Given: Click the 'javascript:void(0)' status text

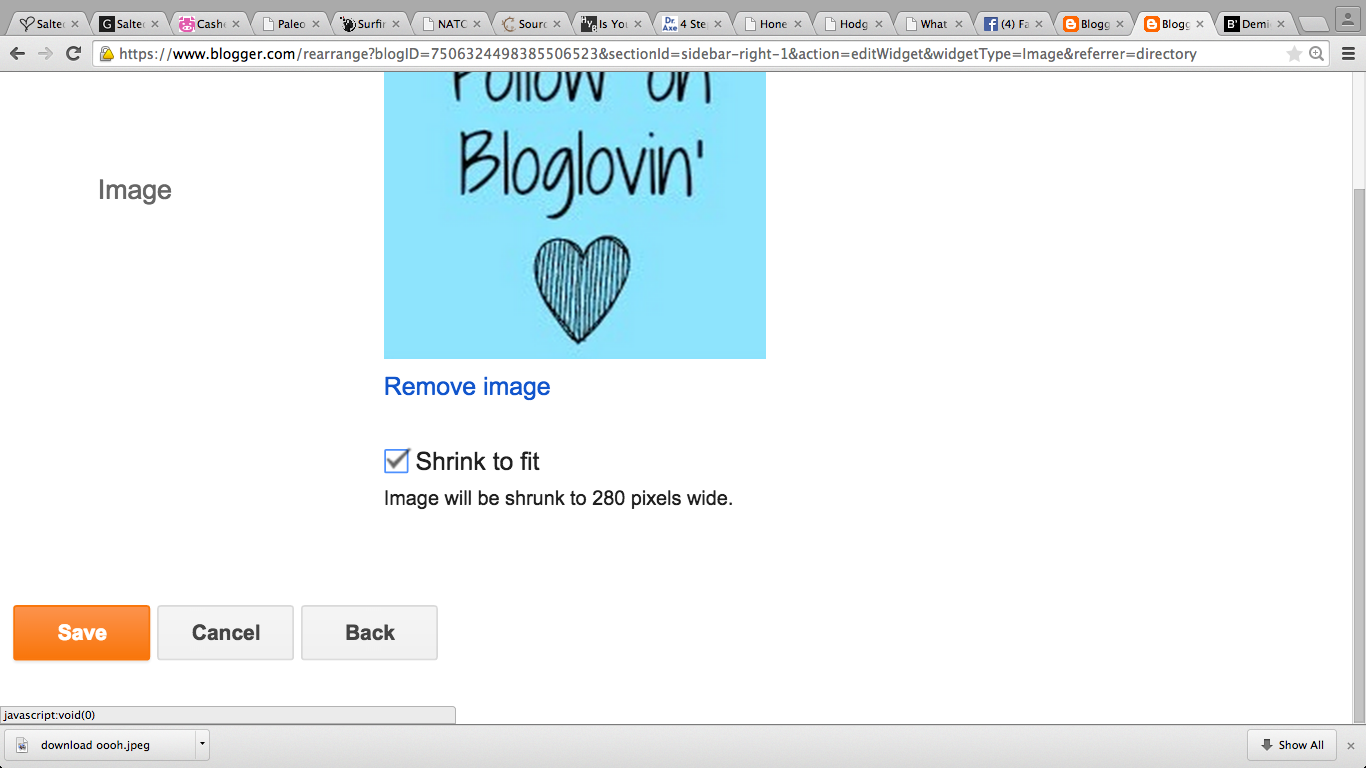Looking at the screenshot, I should pos(49,715).
